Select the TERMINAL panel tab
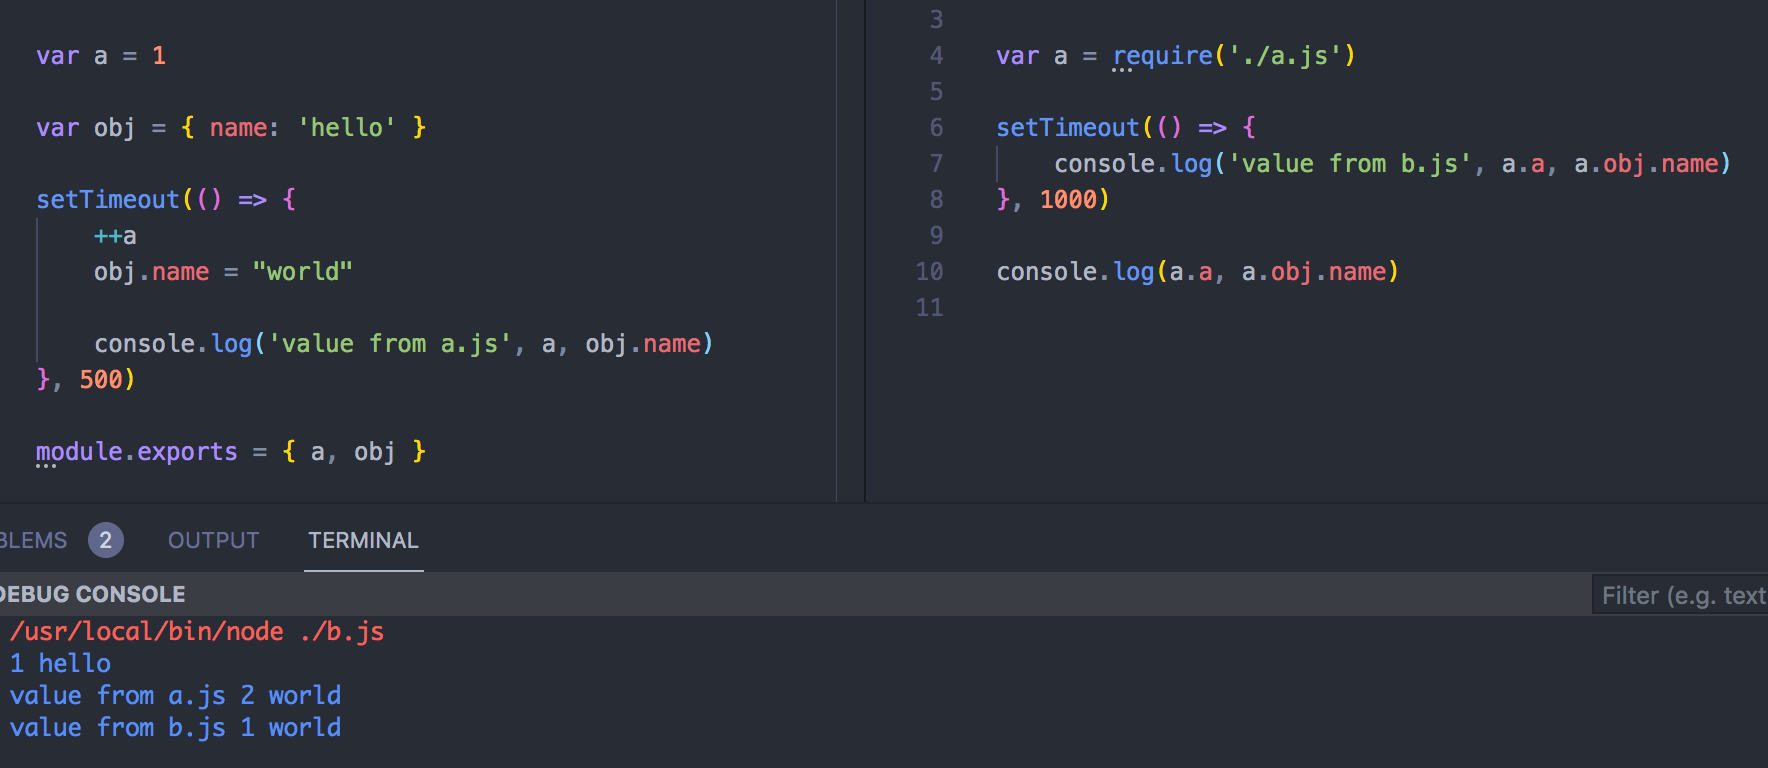The height and width of the screenshot is (768, 1768). click(x=363, y=540)
